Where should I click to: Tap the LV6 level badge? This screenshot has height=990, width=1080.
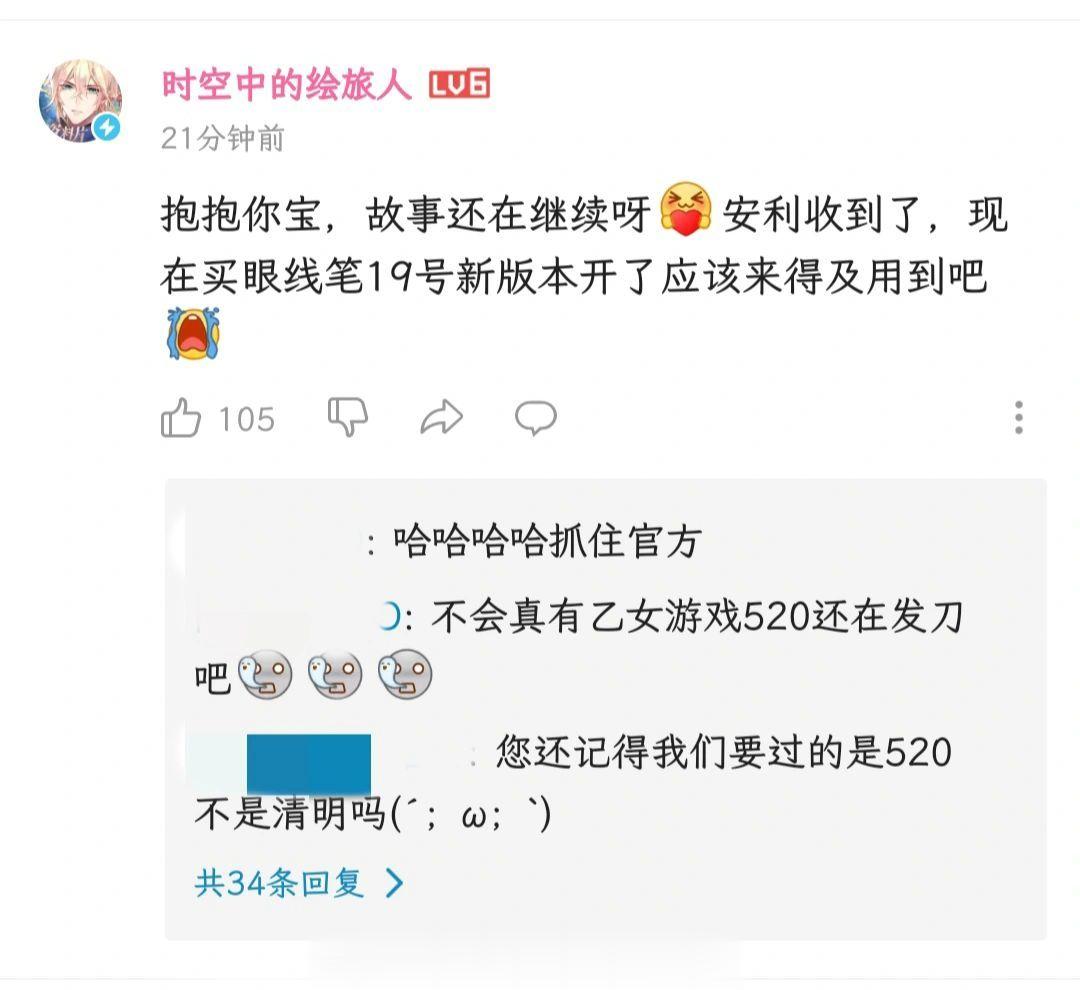pos(459,84)
